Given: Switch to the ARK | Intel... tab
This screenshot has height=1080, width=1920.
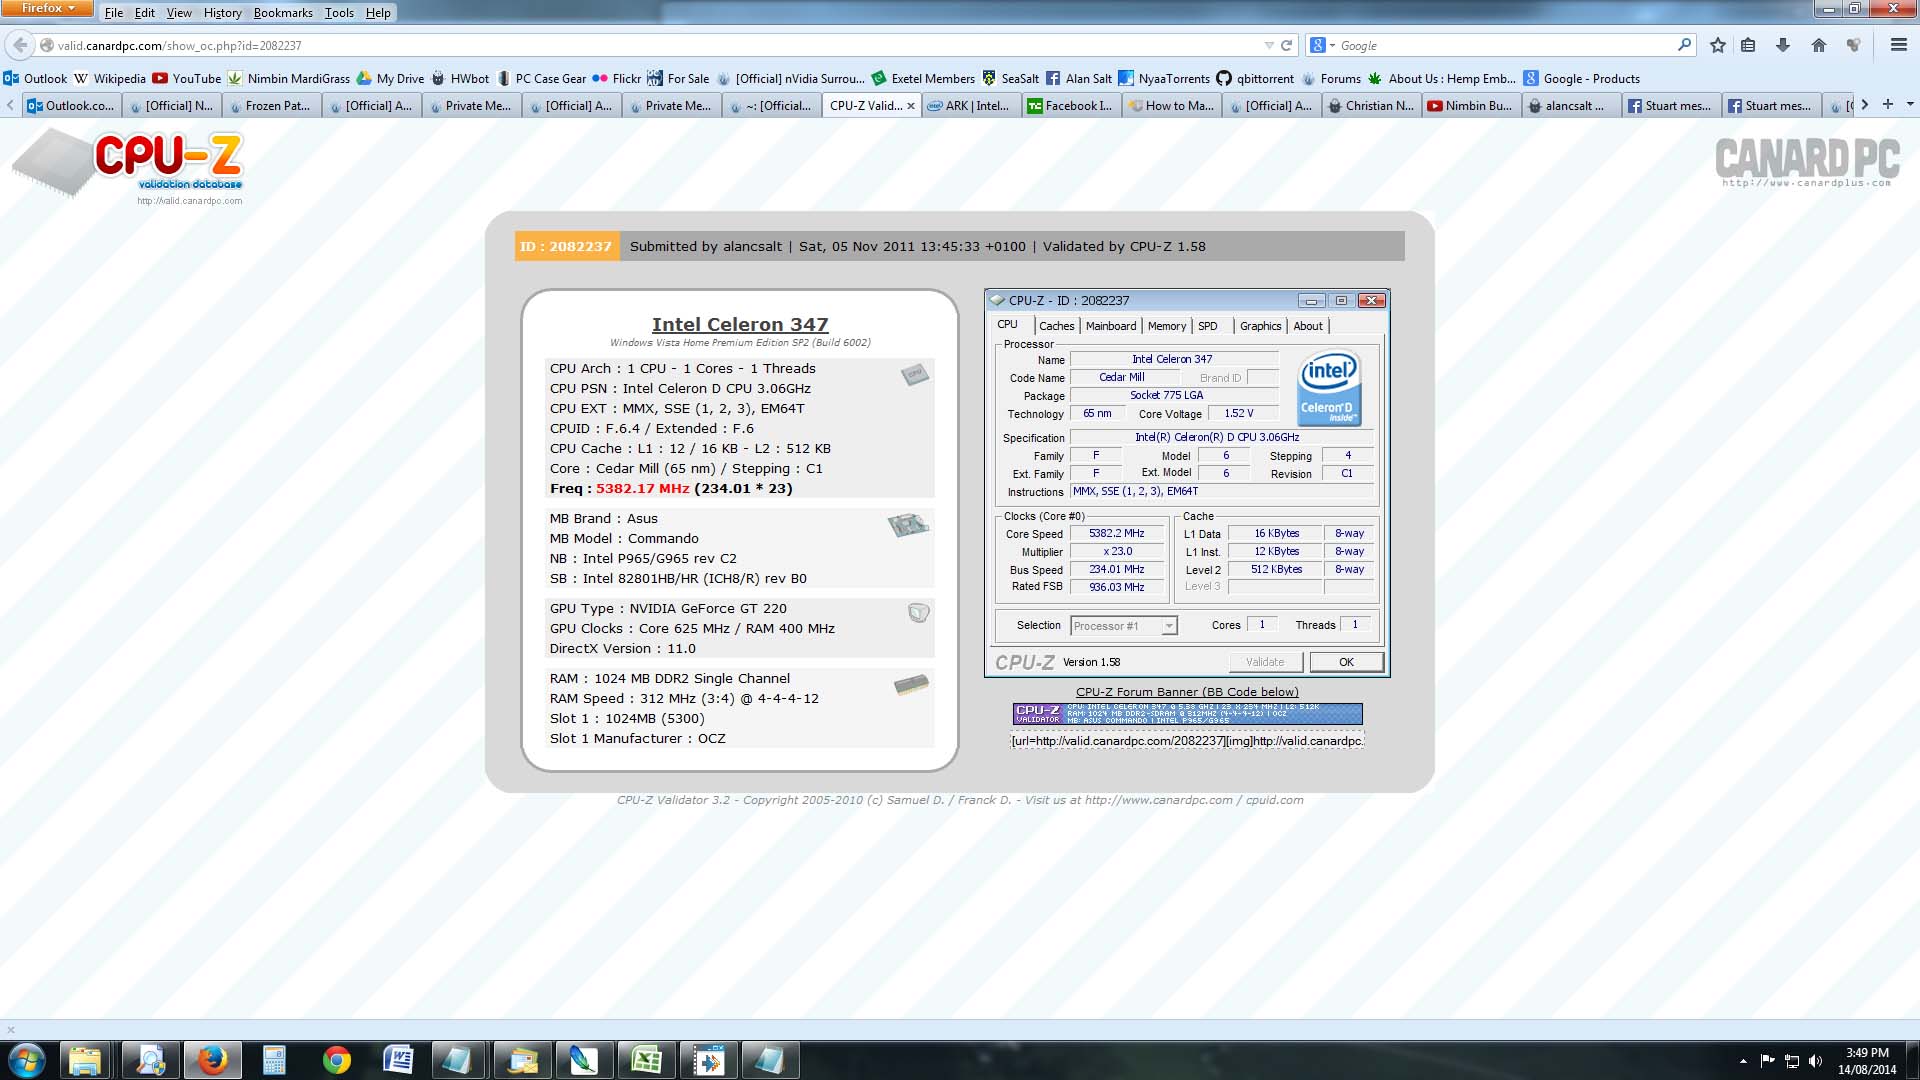Looking at the screenshot, I should (971, 105).
